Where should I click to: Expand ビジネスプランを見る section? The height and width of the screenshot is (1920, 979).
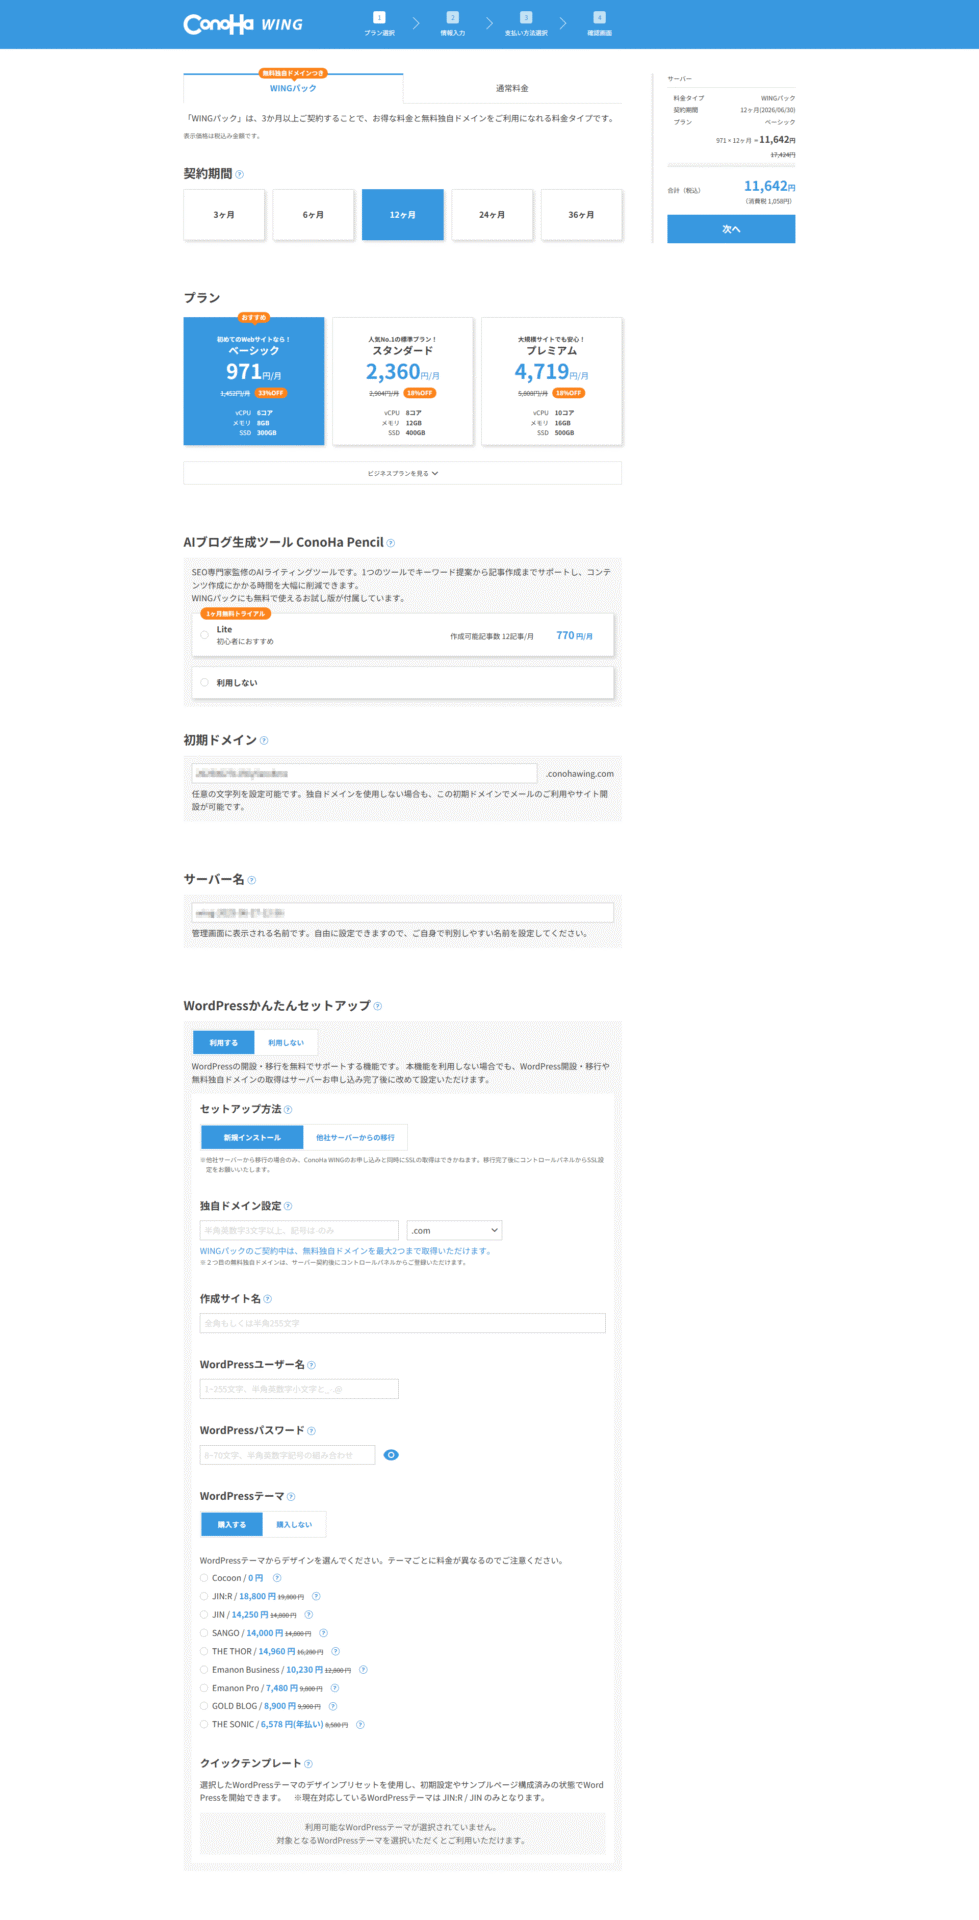coord(402,473)
